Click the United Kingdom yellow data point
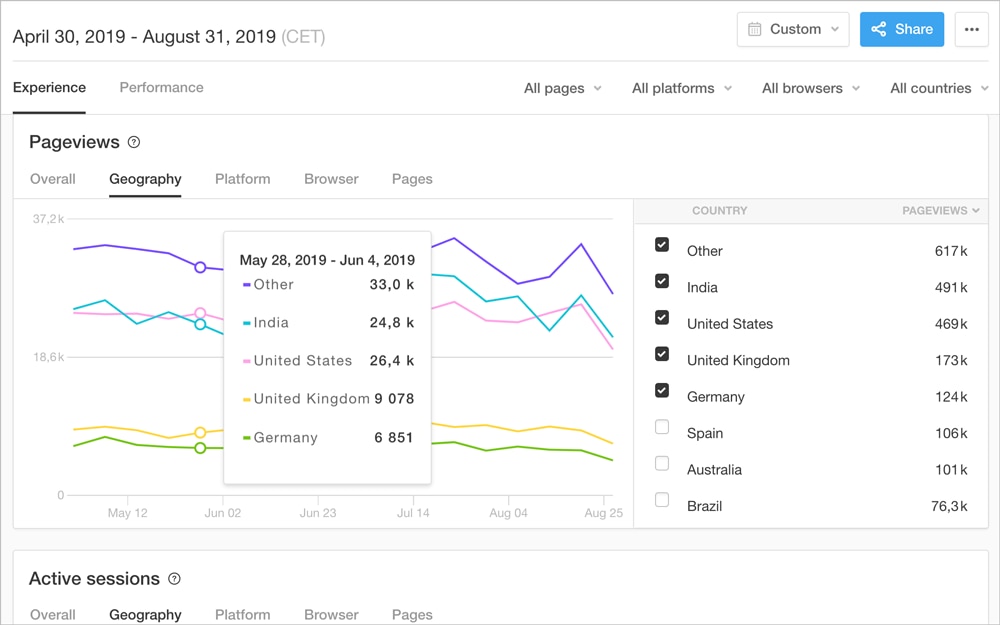 click(x=200, y=433)
